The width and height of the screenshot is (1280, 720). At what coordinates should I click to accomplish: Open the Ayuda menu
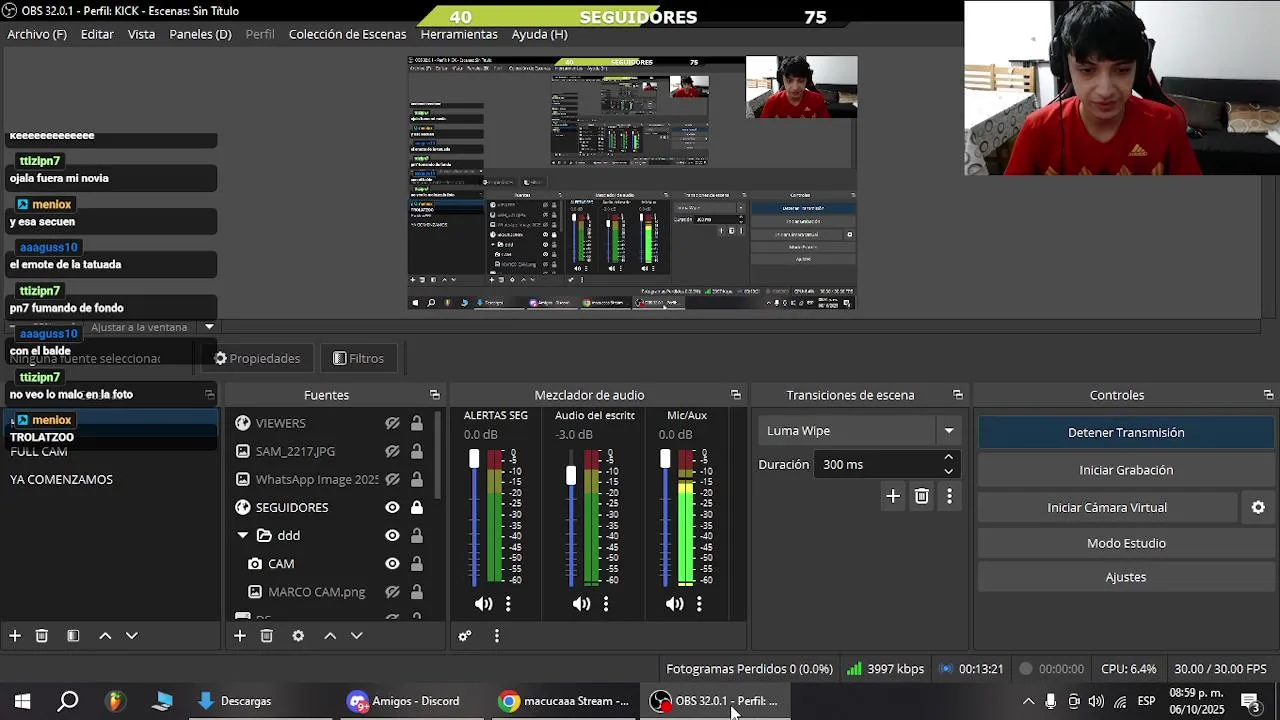click(x=539, y=34)
